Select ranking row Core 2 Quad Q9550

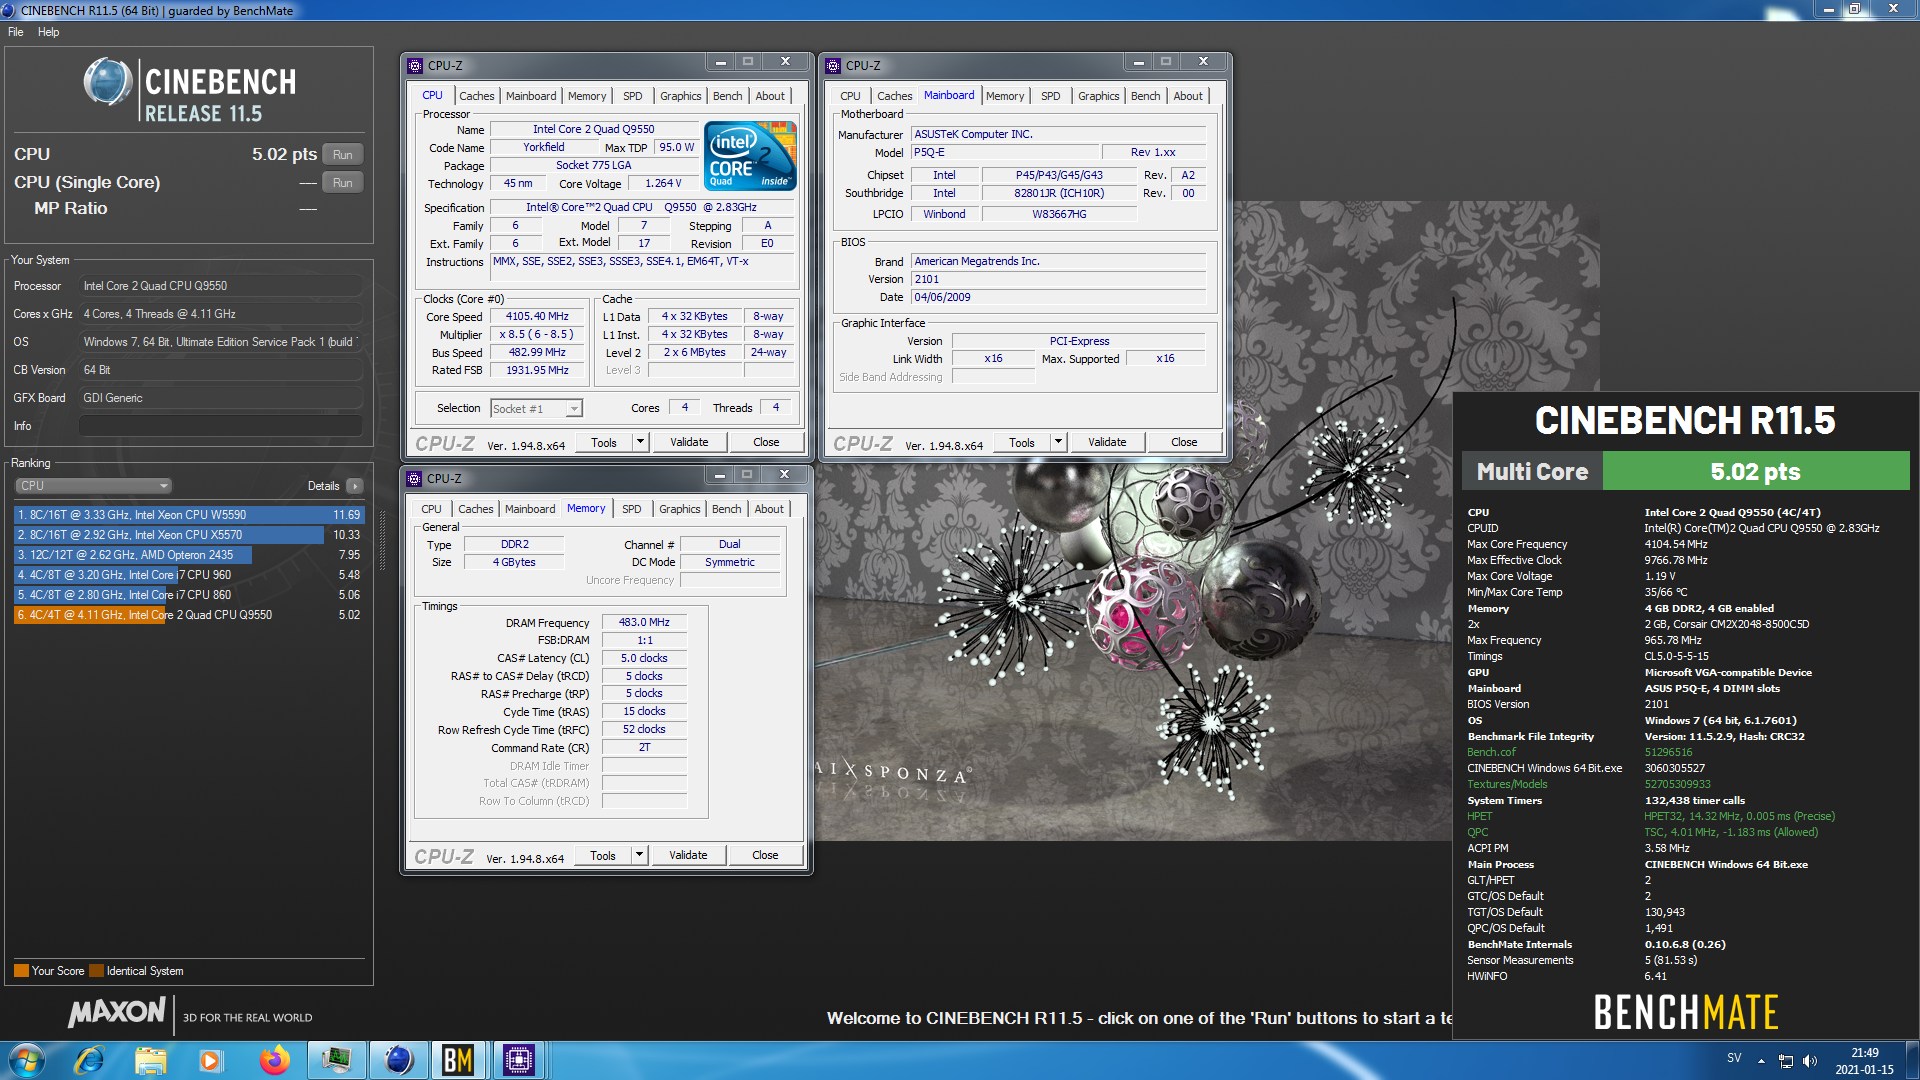(188, 615)
